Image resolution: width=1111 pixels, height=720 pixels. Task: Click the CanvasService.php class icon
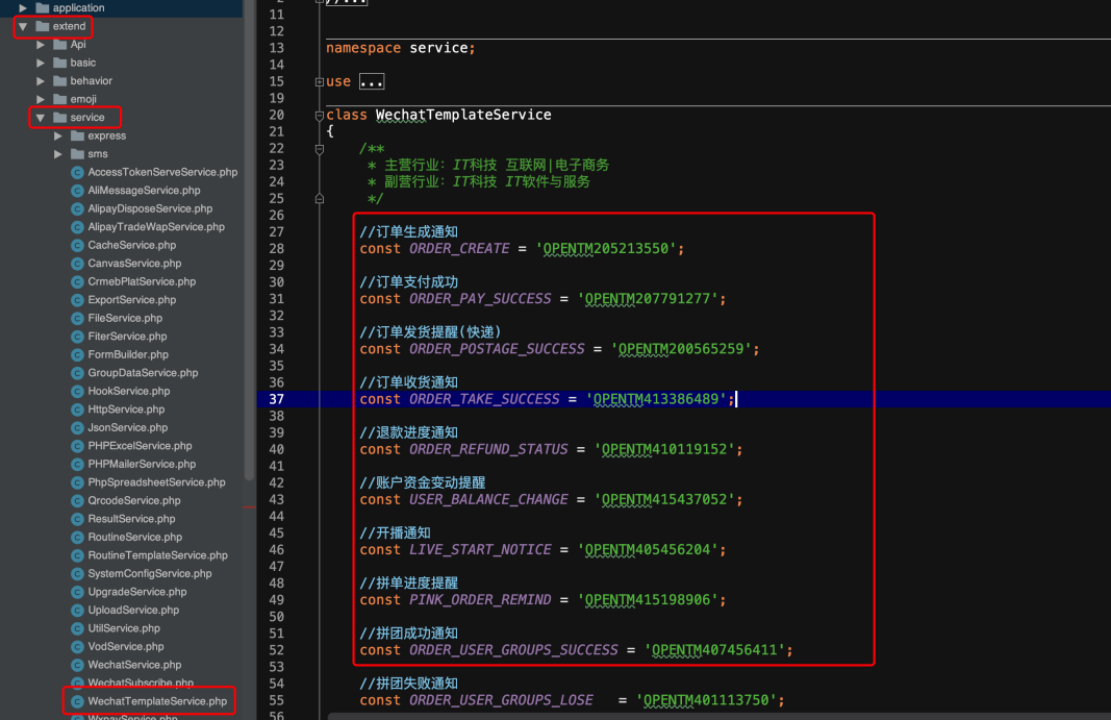click(x=77, y=264)
